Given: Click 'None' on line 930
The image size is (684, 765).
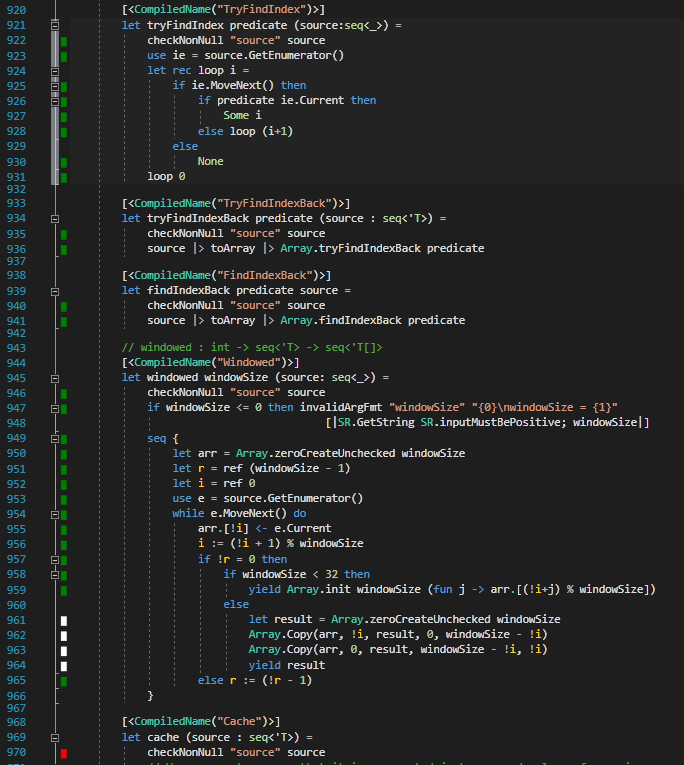Looking at the screenshot, I should 210,161.
